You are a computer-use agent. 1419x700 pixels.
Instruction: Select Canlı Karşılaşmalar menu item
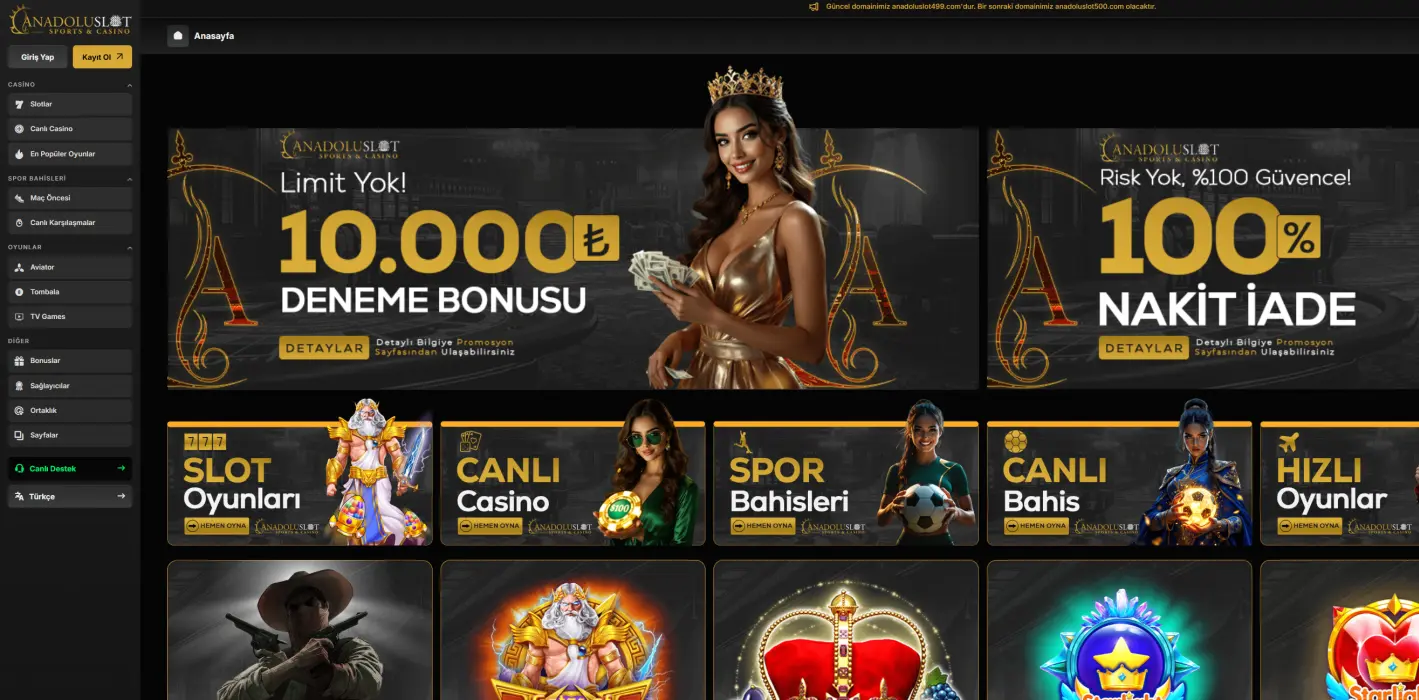tap(70, 223)
